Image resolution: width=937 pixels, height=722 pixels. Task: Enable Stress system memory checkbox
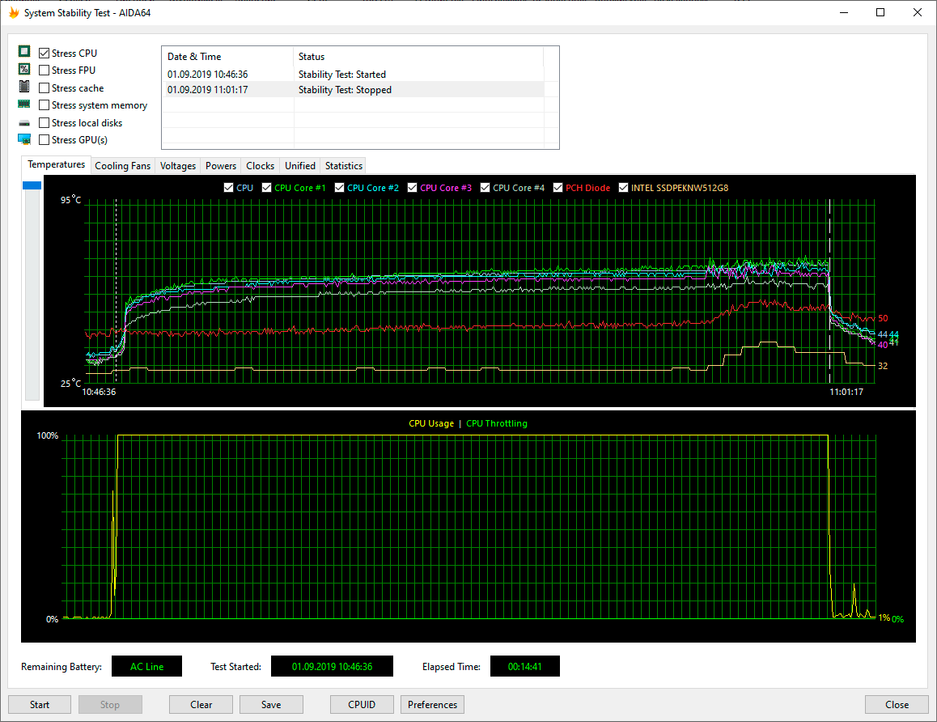(44, 105)
